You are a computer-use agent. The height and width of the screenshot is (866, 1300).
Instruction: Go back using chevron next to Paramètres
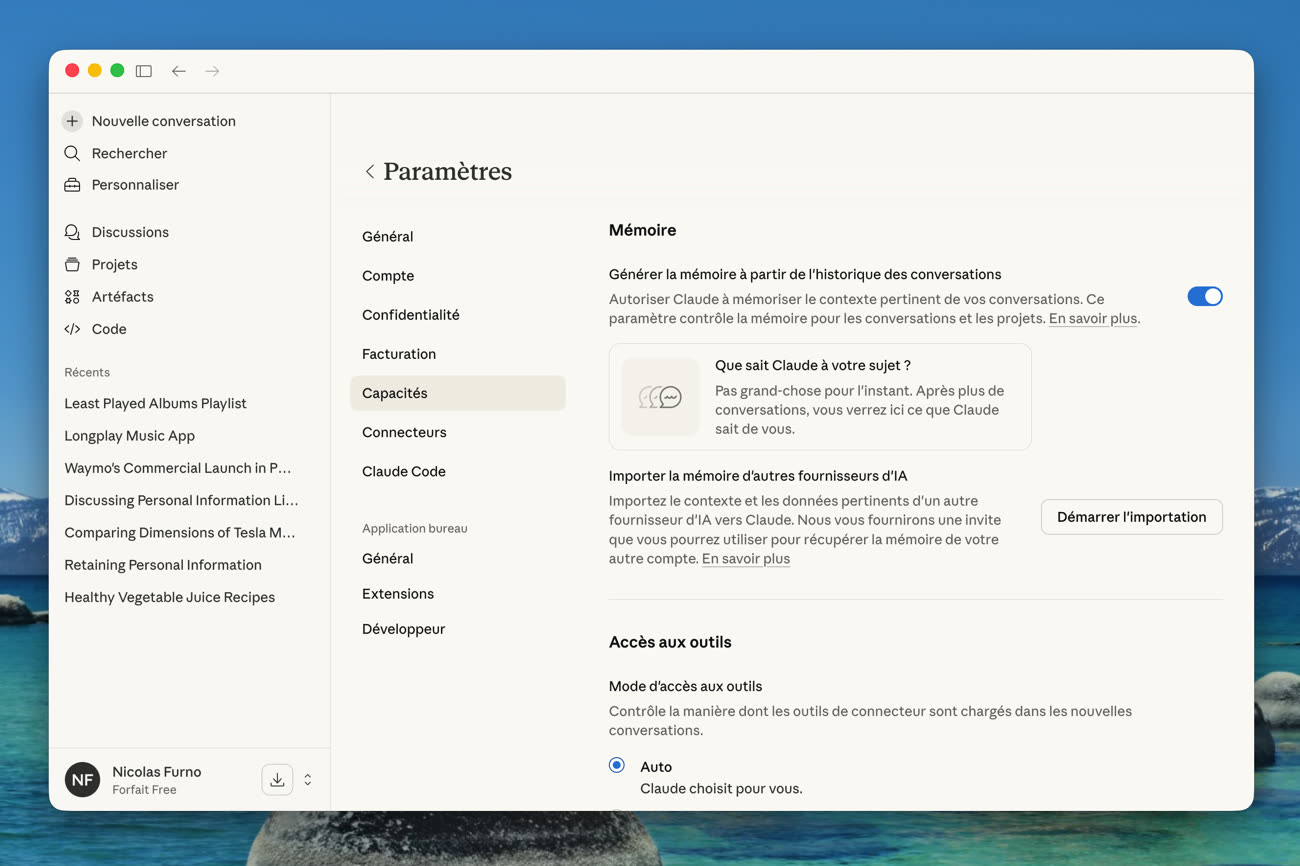369,172
